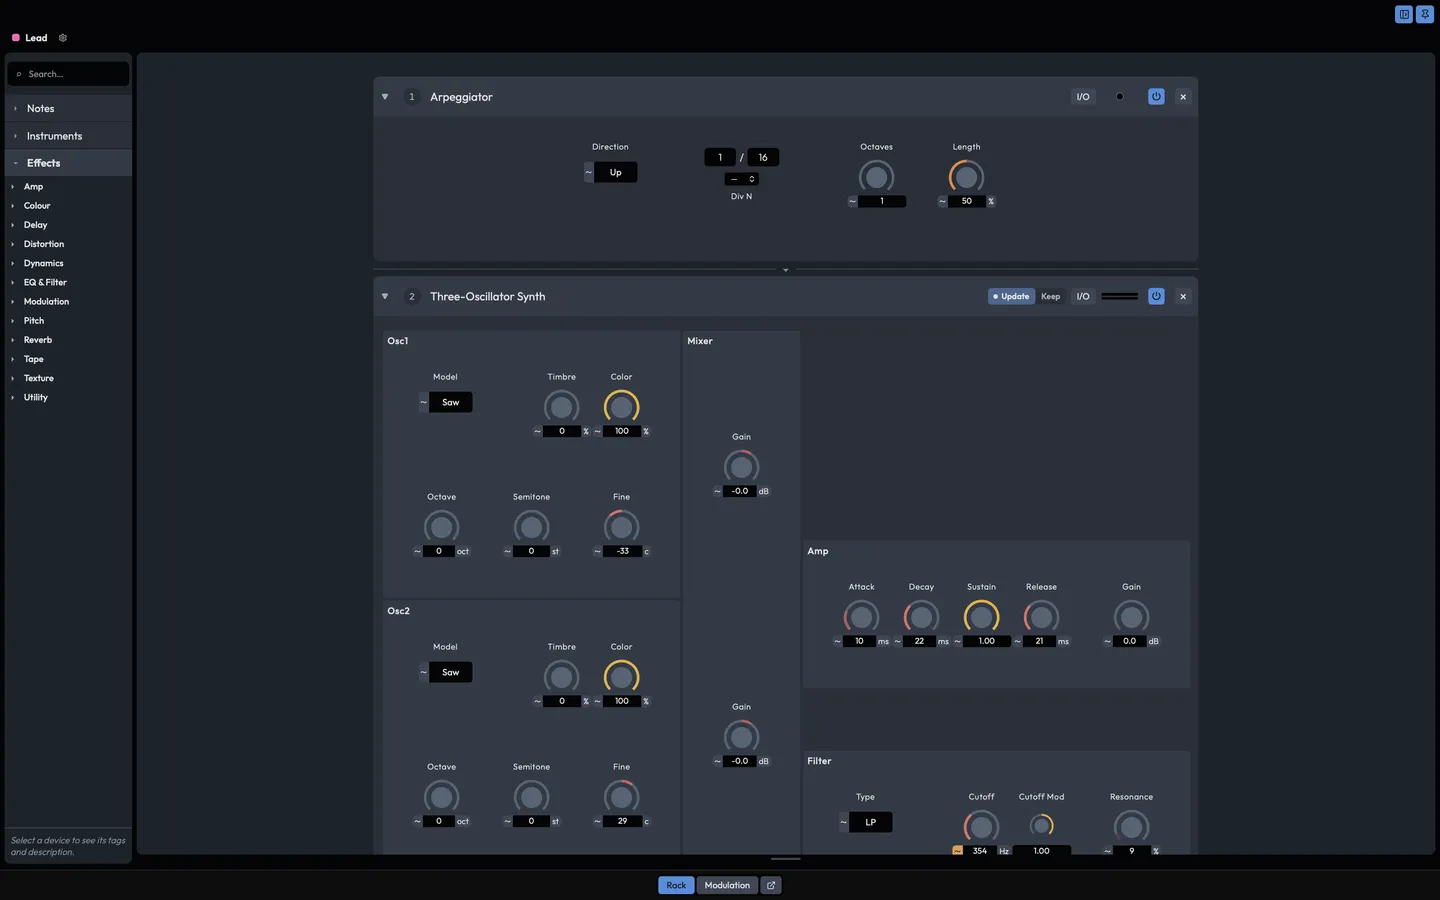Click modulation tilde beside Osc1 Fine value
Image resolution: width=1440 pixels, height=900 pixels.
tap(597, 551)
